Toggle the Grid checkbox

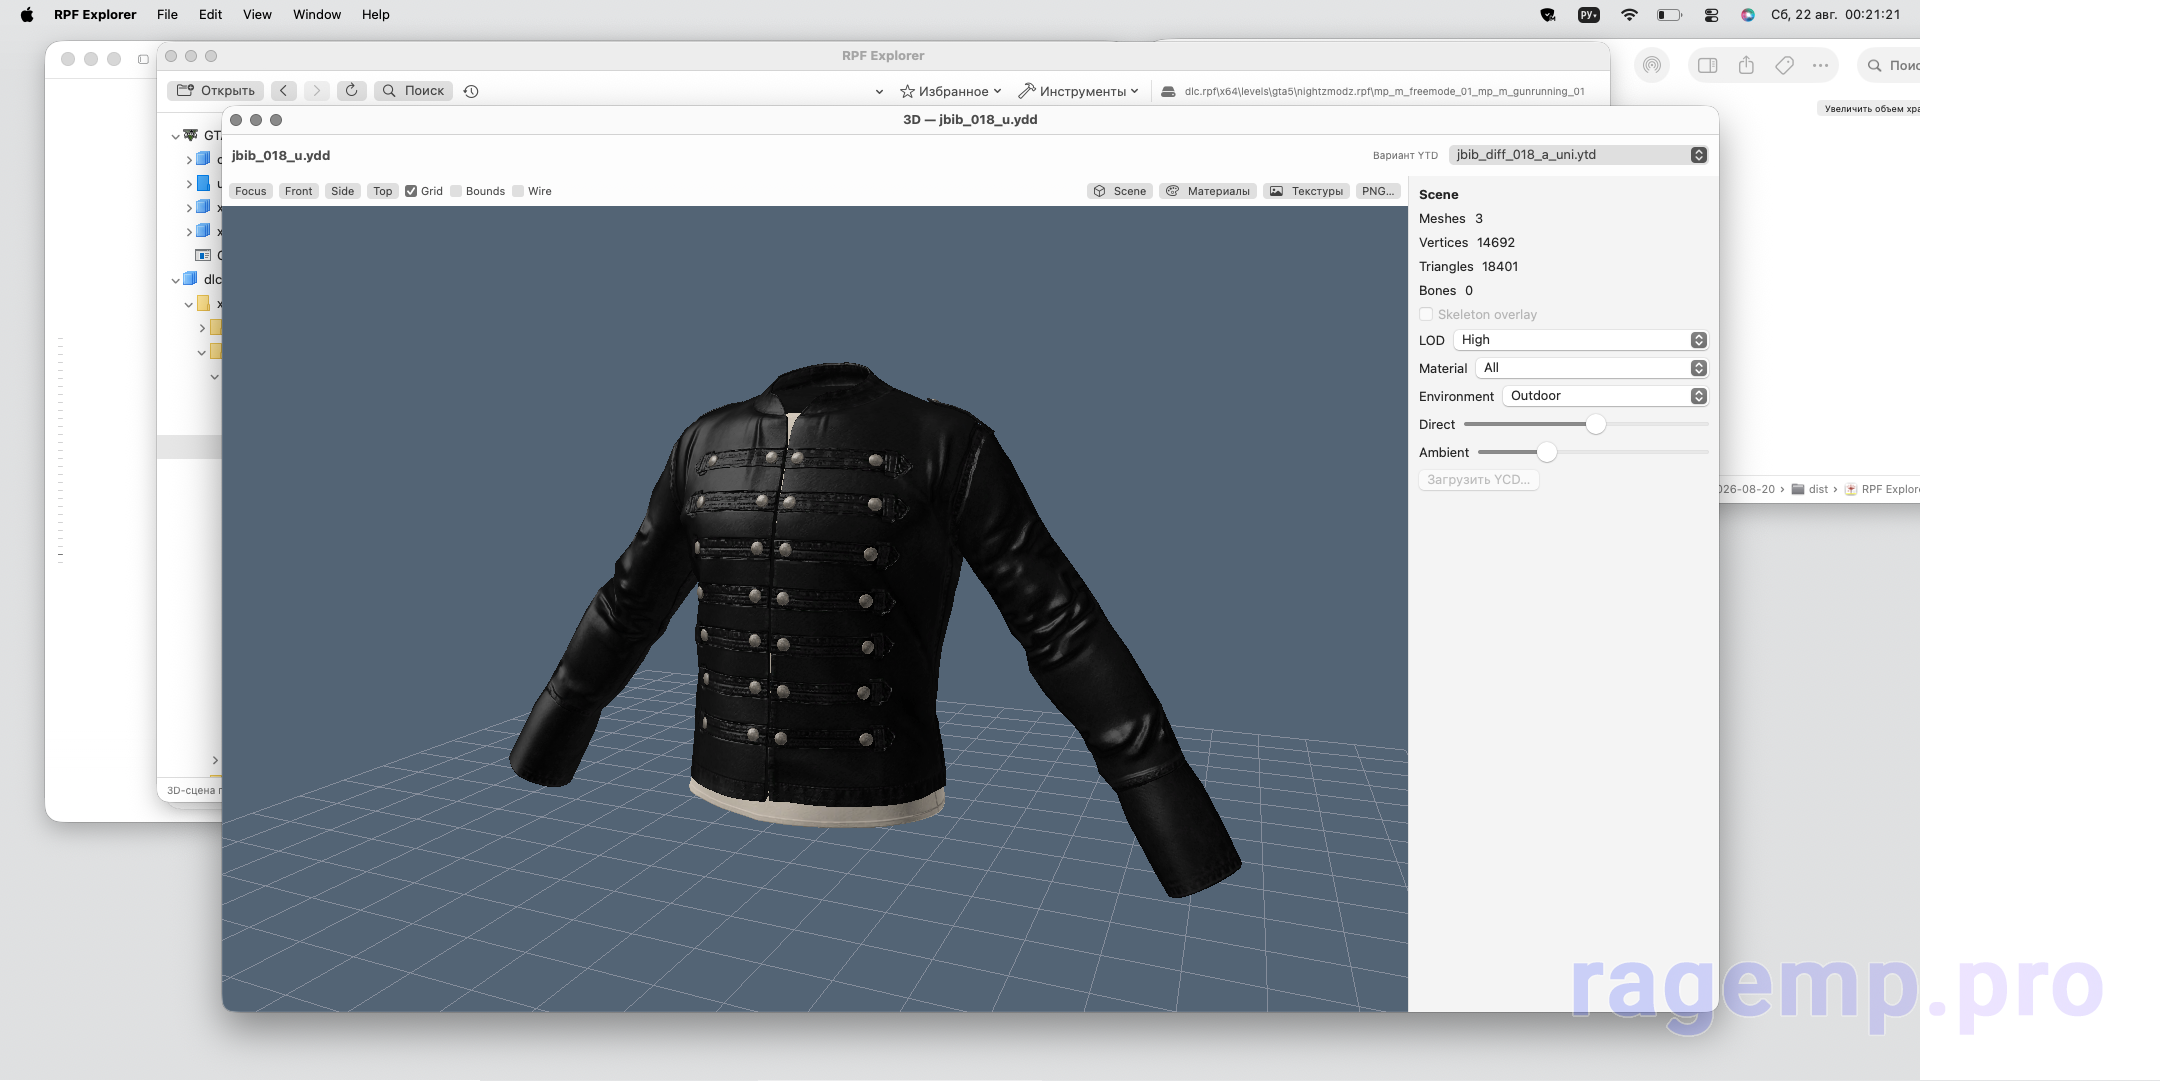pyautogui.click(x=411, y=191)
